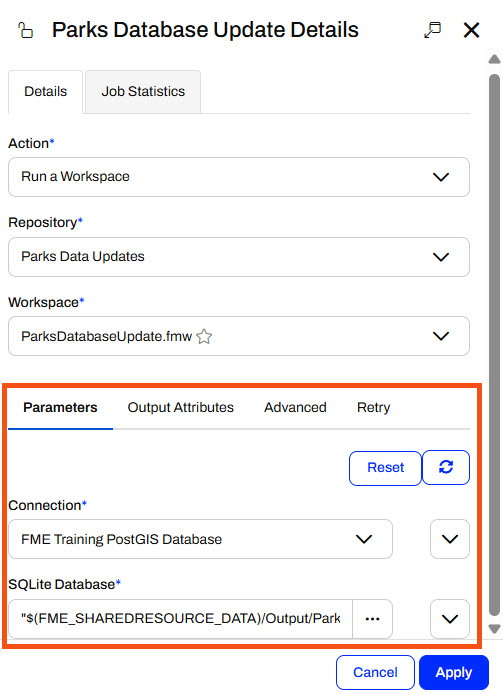Expand the options arrow beside SQLite Database field
This screenshot has height=695, width=503.
tap(450, 619)
